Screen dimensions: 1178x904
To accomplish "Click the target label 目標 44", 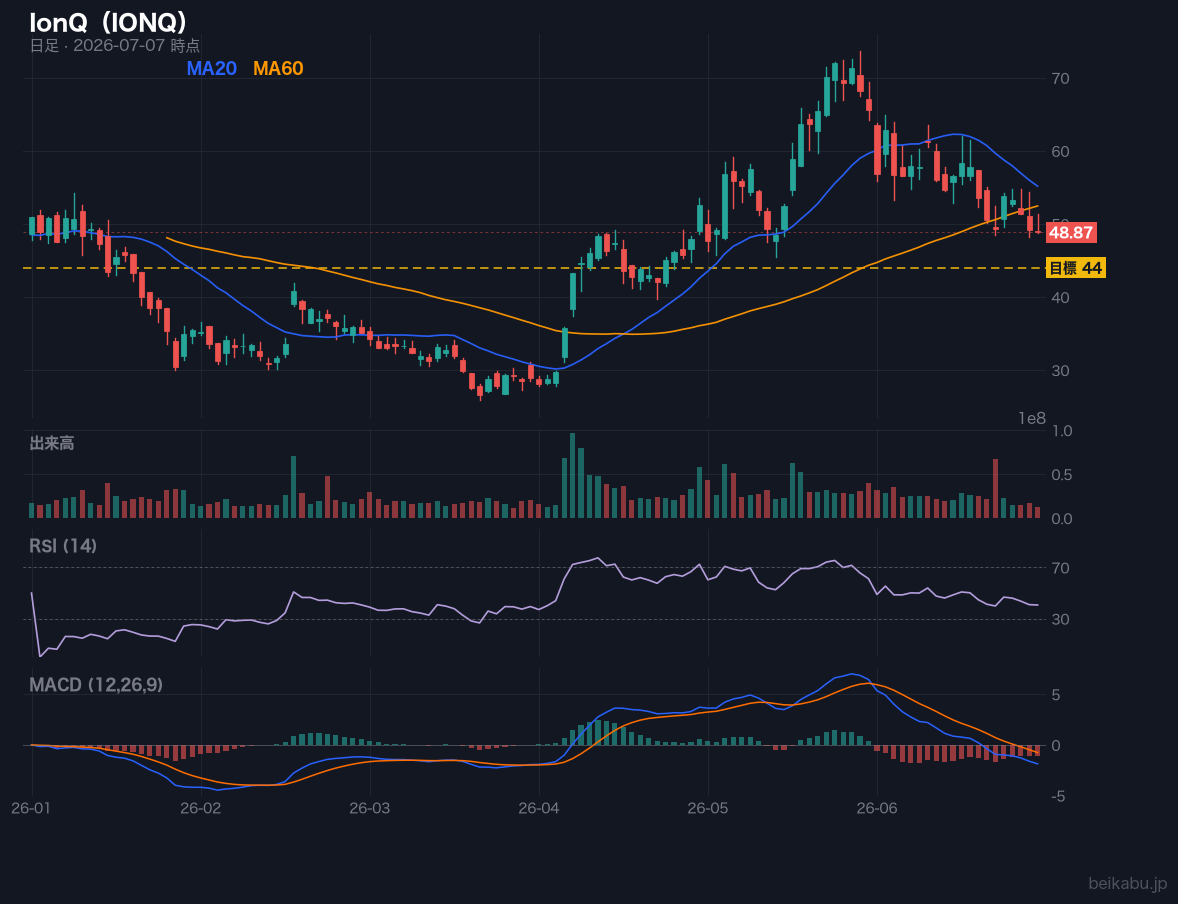I will point(1075,268).
